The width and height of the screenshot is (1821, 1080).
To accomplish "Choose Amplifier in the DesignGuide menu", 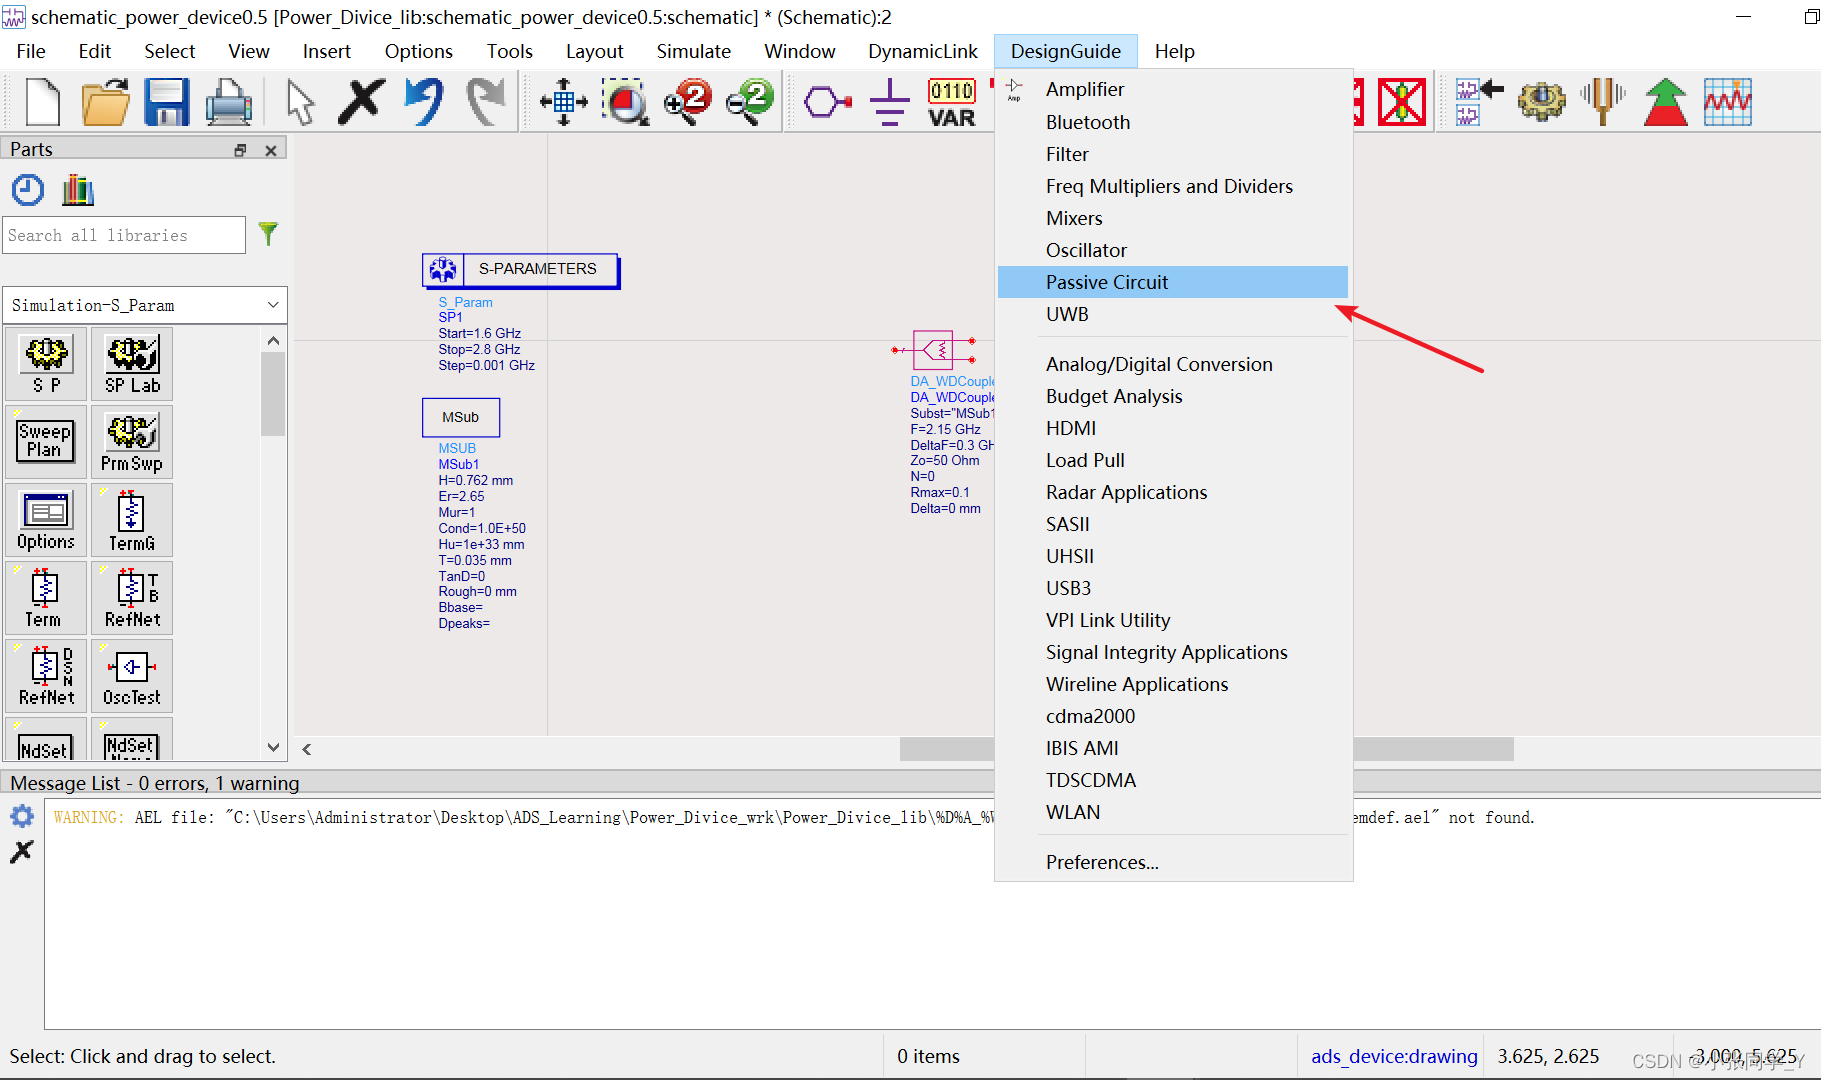I will coord(1173,89).
